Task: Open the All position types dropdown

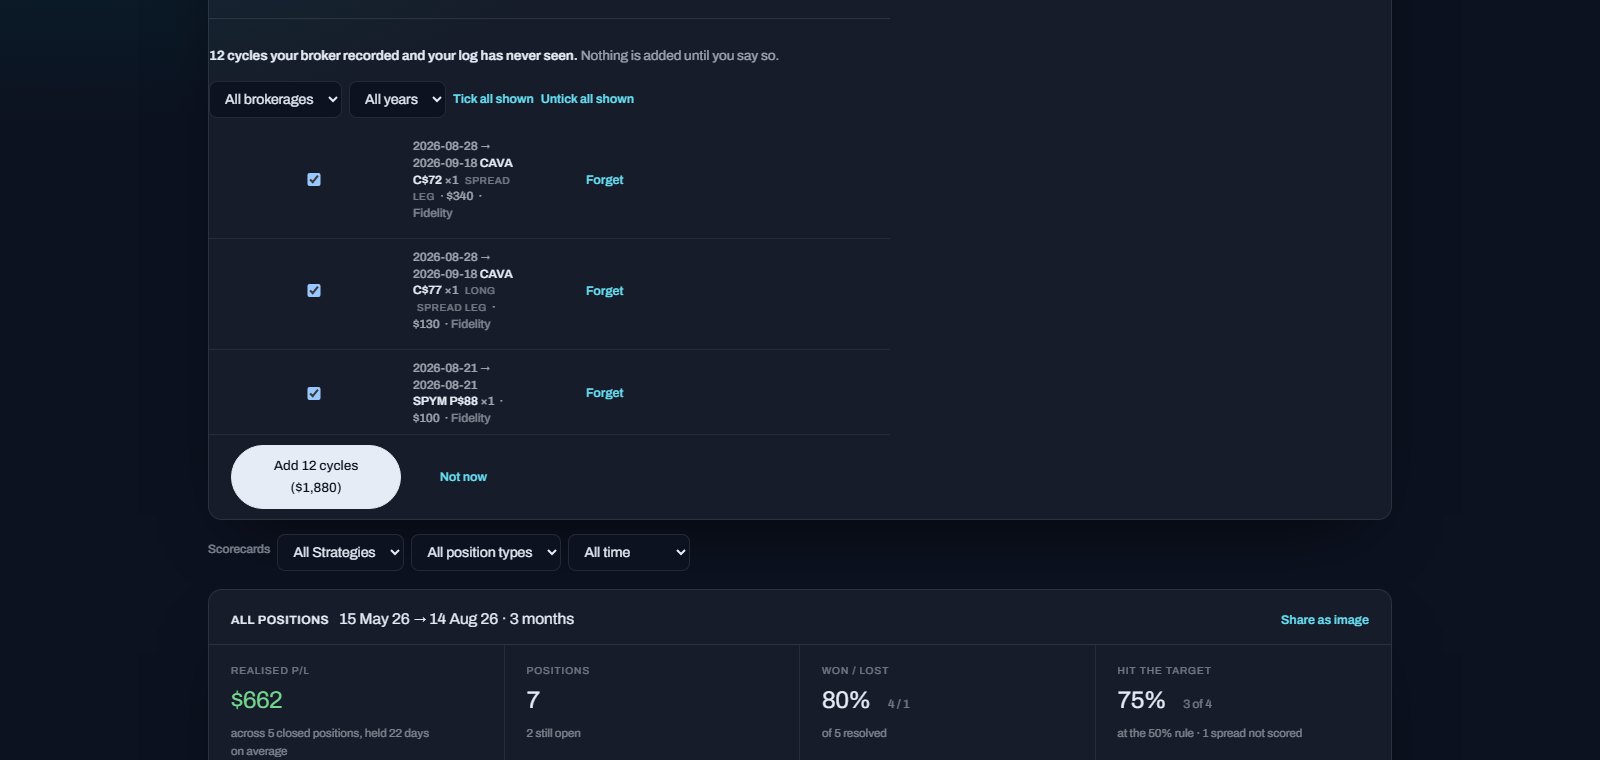Action: 486,552
